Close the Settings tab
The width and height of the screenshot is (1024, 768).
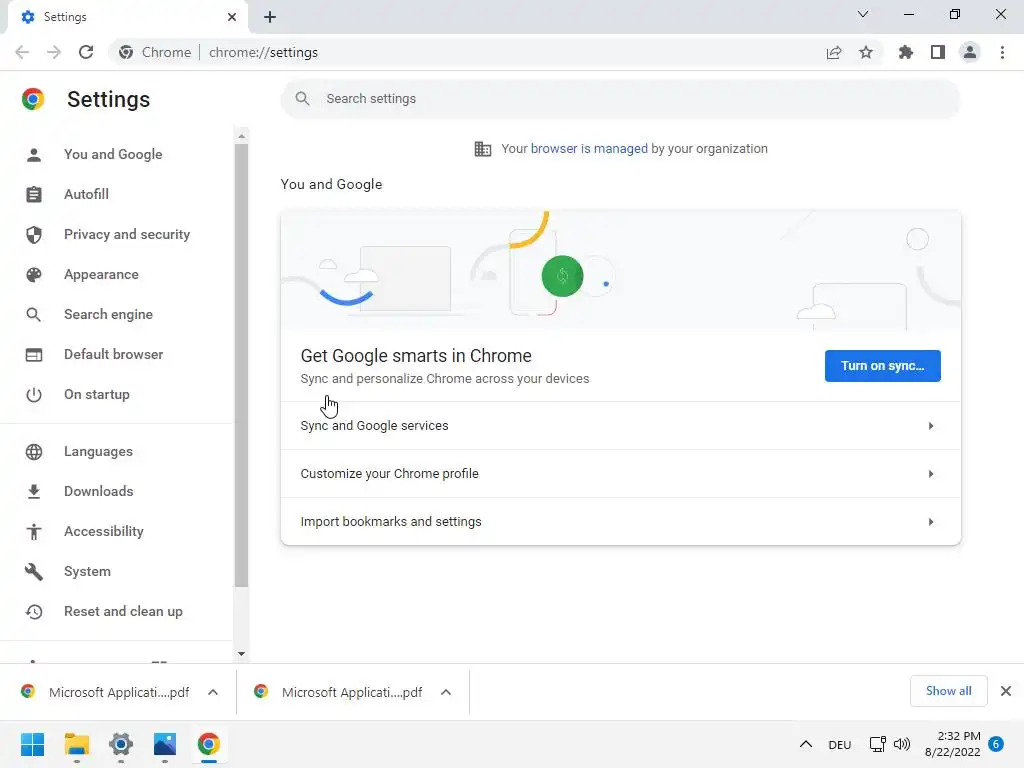[232, 17]
